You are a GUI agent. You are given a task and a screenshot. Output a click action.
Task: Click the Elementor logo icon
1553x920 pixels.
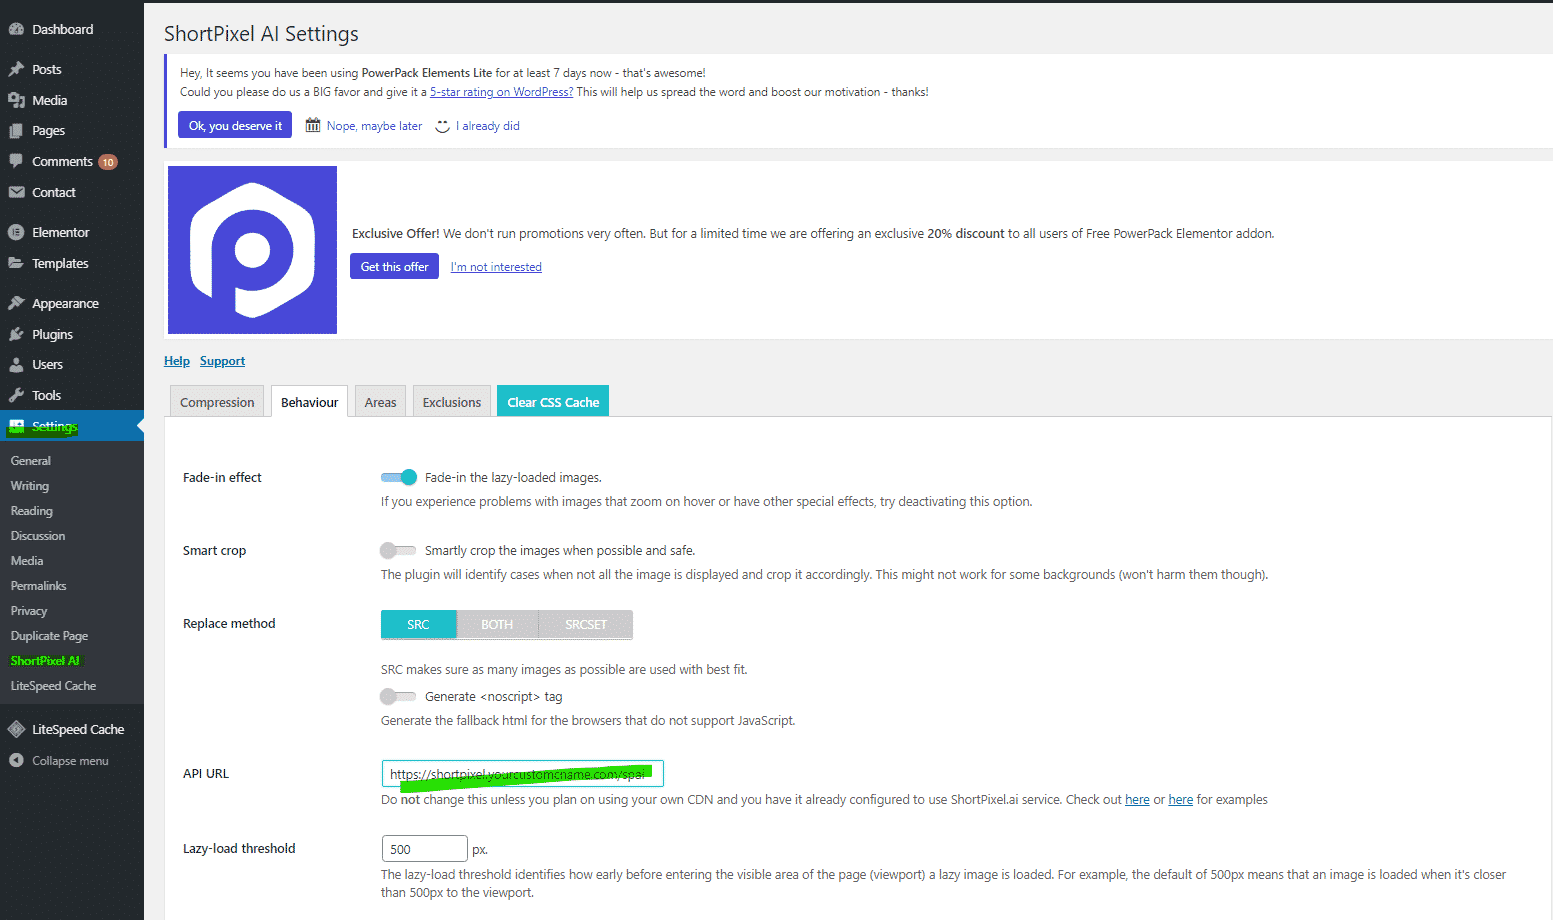click(x=16, y=232)
